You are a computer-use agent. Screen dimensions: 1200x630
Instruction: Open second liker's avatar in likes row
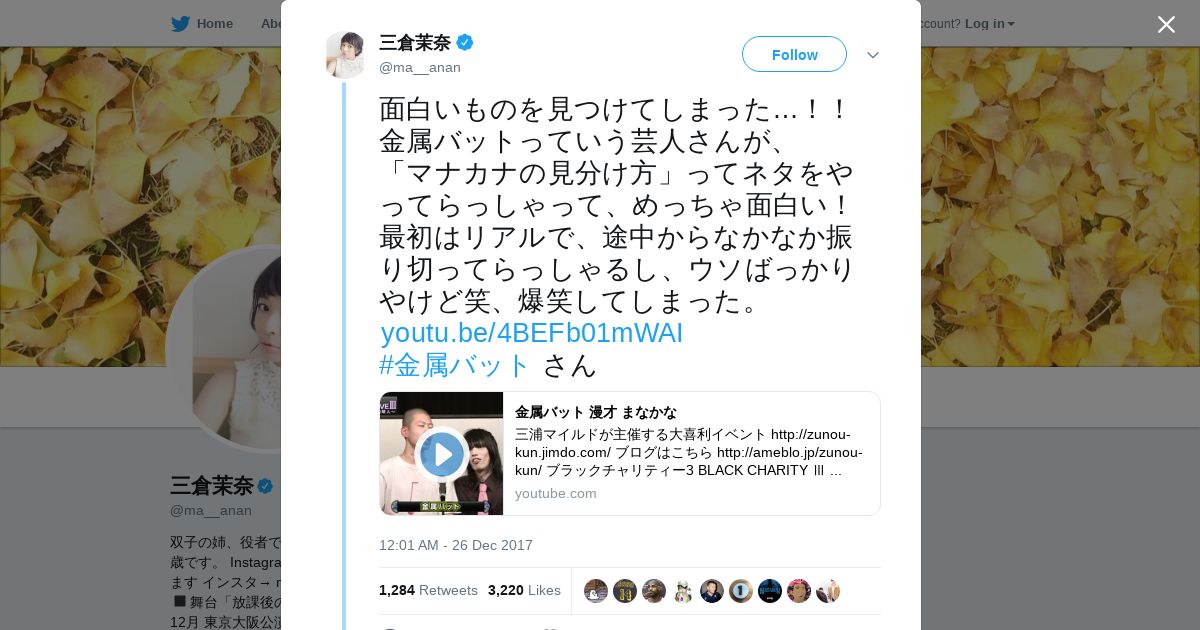[x=625, y=590]
